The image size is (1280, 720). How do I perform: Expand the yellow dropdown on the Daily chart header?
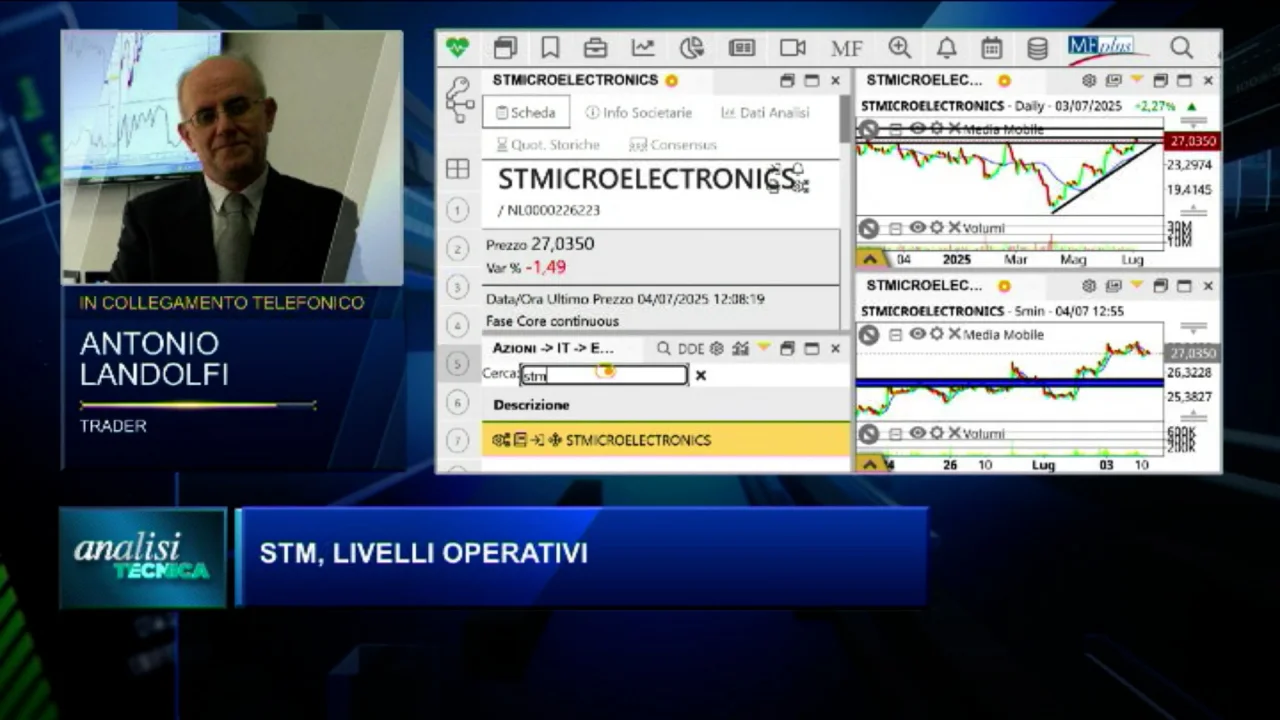[x=1138, y=81]
